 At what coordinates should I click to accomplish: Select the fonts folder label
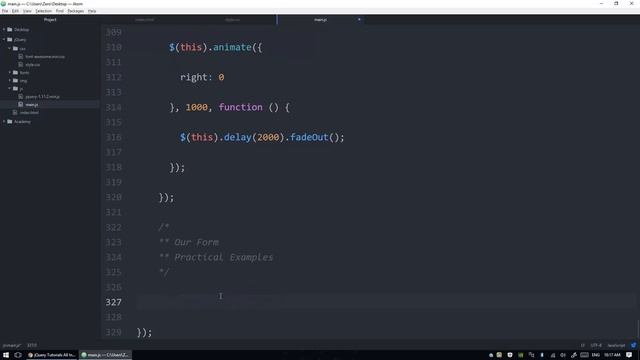tap(24, 73)
